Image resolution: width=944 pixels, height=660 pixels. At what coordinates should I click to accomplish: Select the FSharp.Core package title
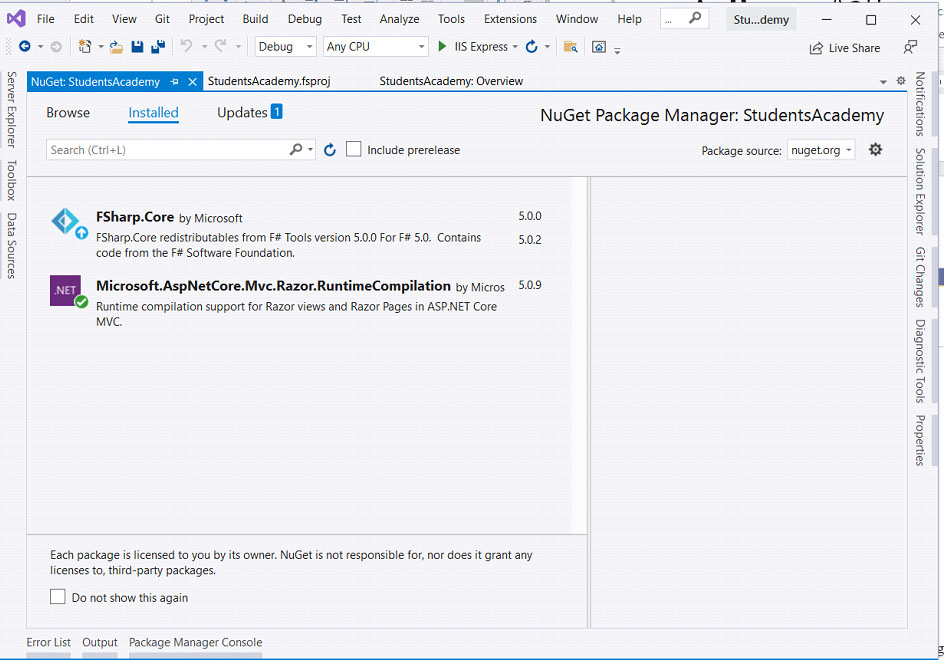pyautogui.click(x=135, y=217)
